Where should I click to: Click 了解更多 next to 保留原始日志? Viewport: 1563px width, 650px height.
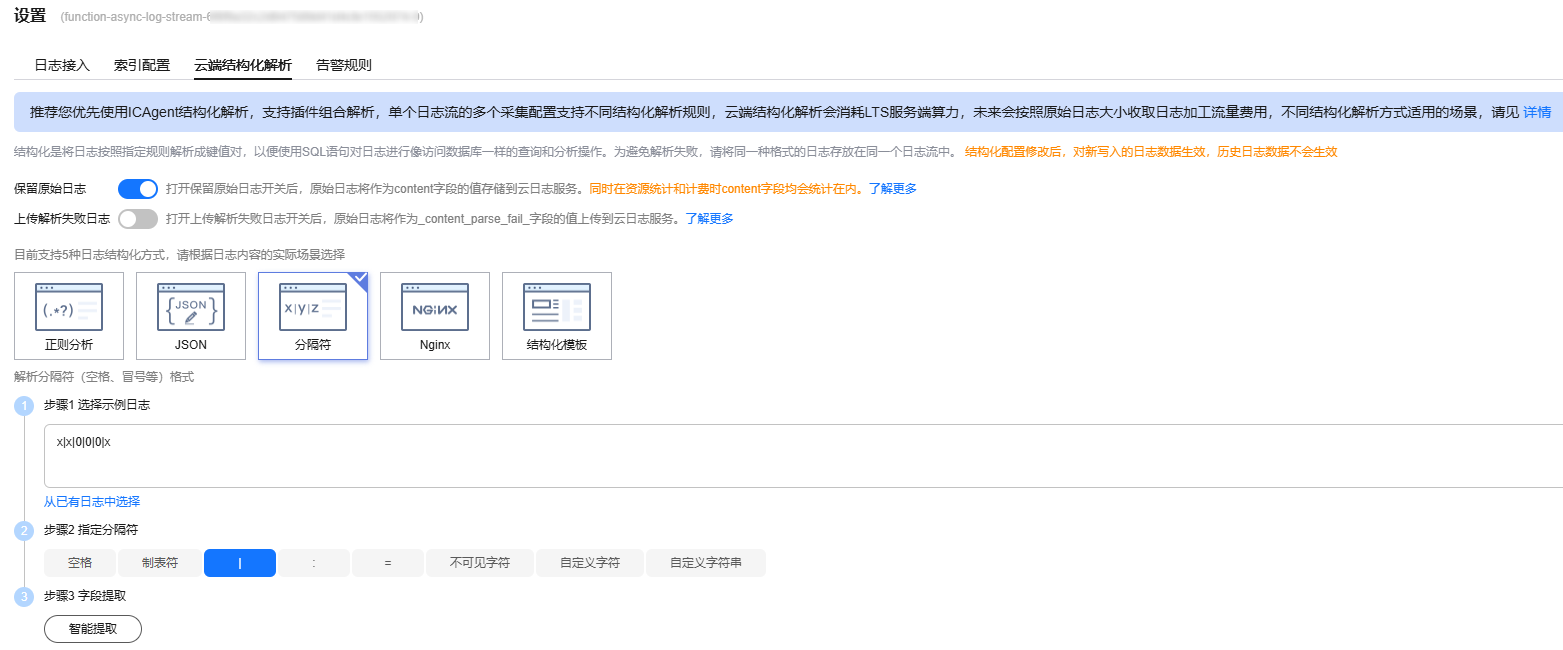pos(892,189)
